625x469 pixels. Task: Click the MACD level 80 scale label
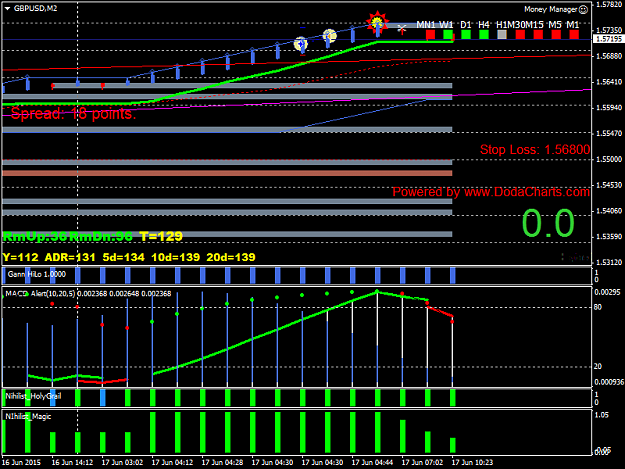coord(597,307)
